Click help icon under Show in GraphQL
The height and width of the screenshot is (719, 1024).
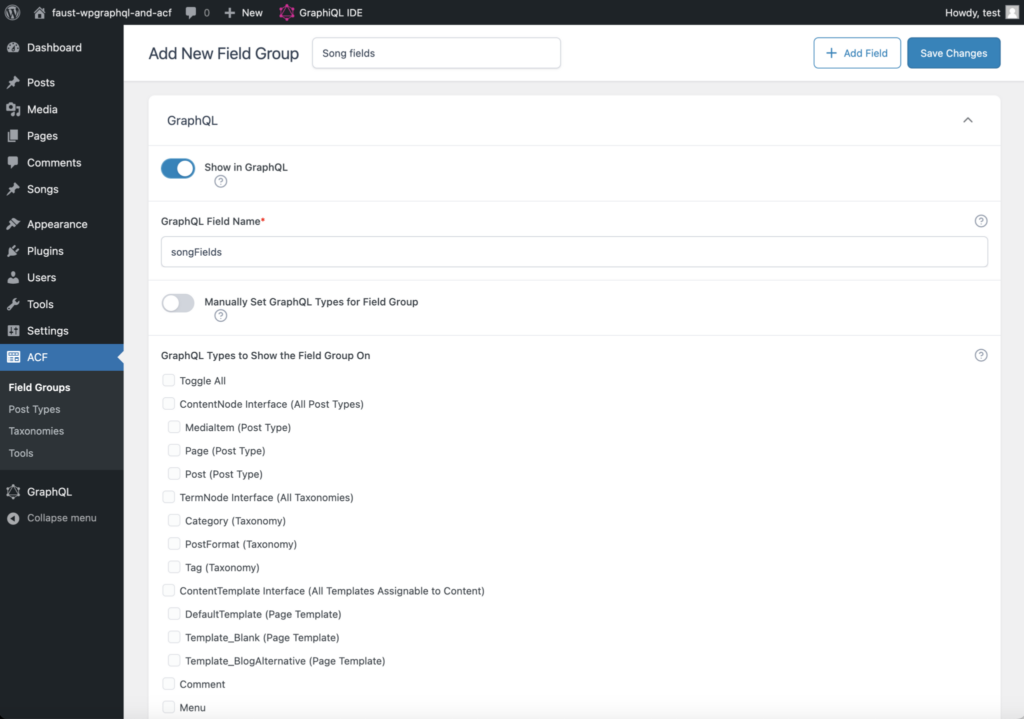(220, 182)
